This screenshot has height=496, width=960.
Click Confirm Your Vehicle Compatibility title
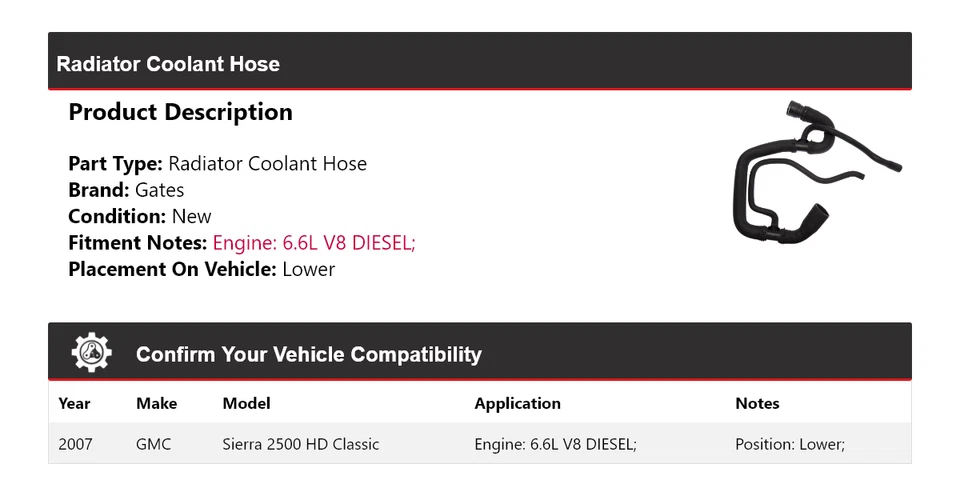tap(308, 355)
